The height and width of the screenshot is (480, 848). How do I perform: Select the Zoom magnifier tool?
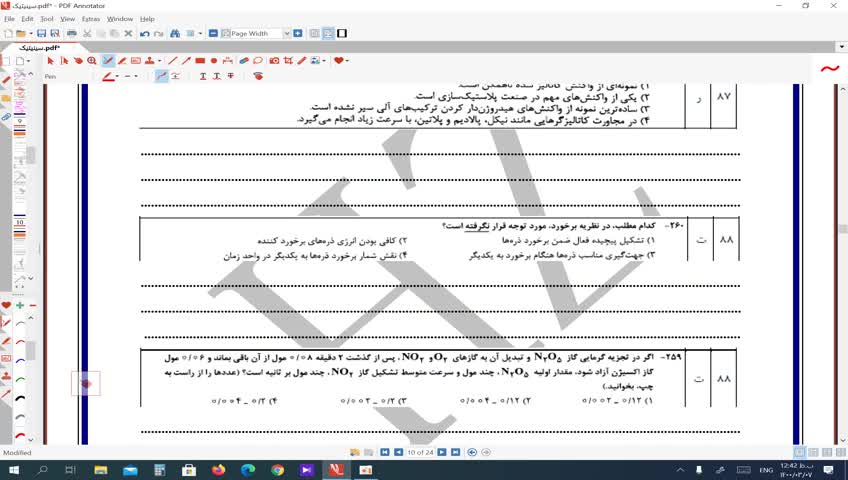(92, 61)
